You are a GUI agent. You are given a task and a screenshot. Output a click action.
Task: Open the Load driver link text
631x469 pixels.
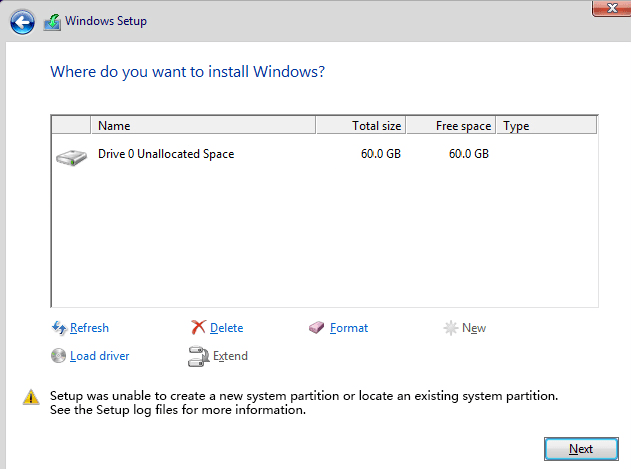(99, 356)
